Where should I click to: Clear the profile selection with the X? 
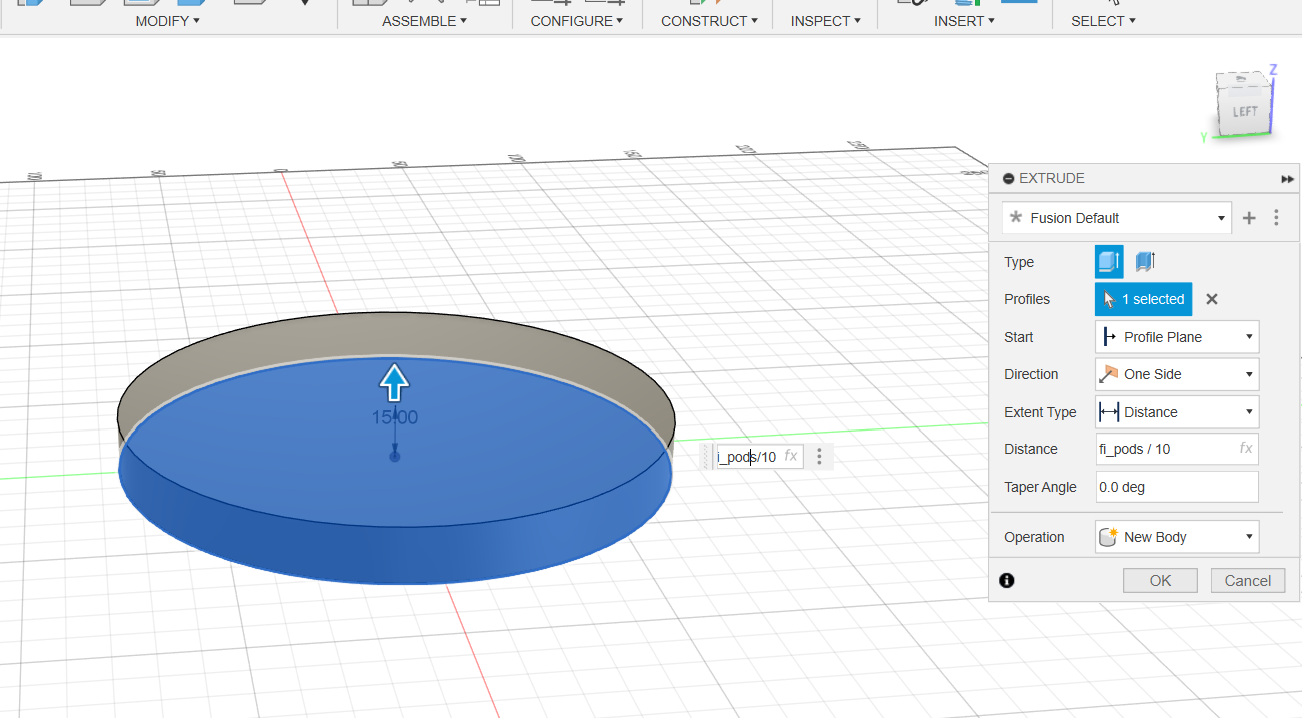pyautogui.click(x=1212, y=299)
